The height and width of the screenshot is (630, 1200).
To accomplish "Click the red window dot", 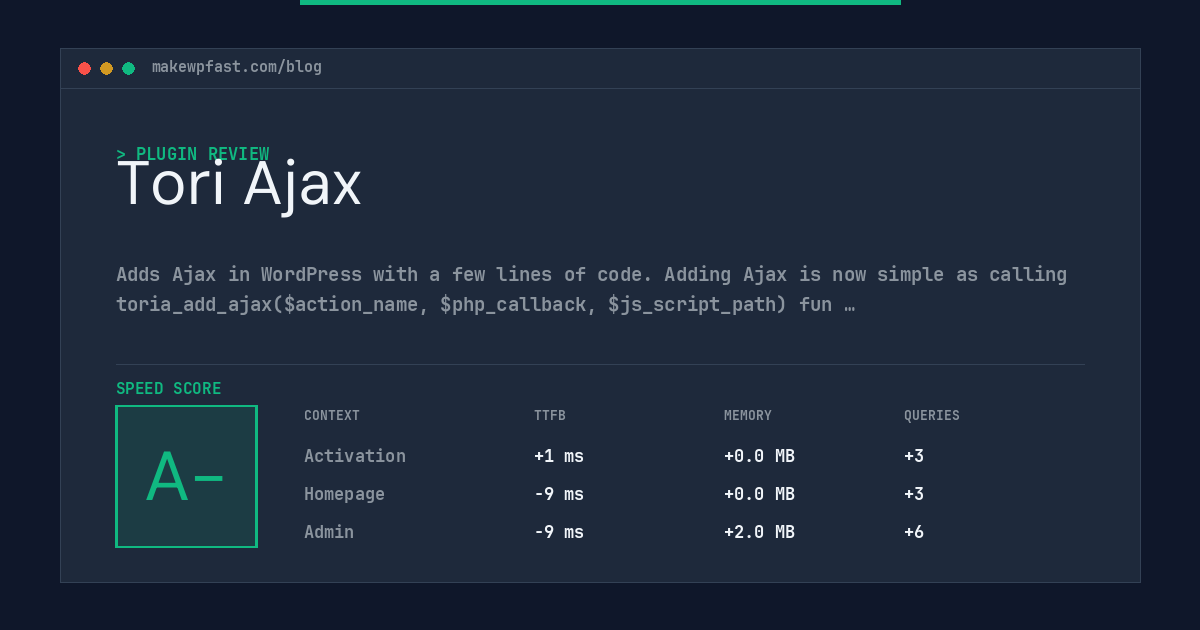I will pos(84,68).
